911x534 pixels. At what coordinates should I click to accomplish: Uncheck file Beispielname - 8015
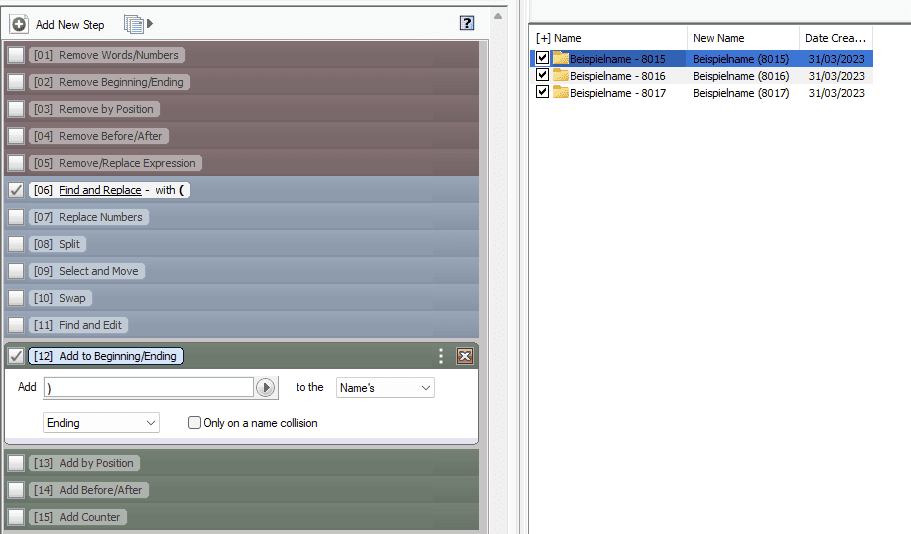pos(542,58)
